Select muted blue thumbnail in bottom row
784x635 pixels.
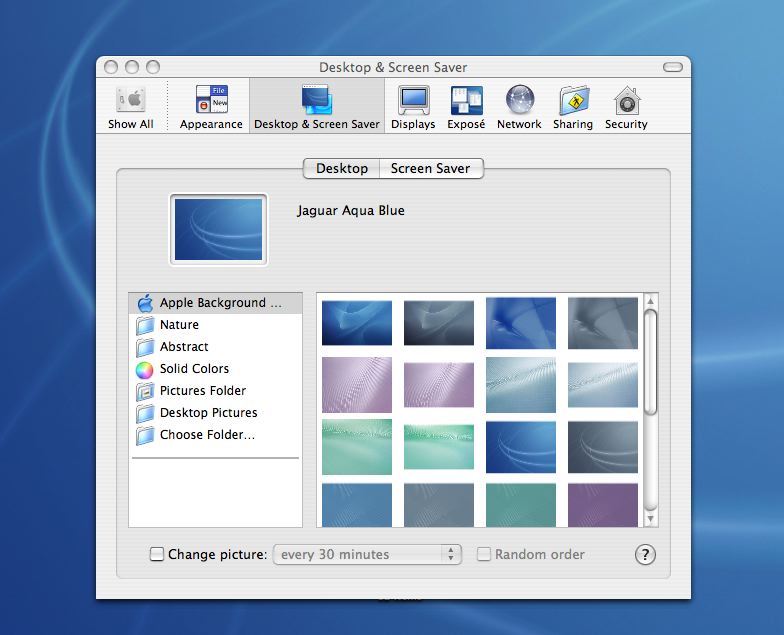coord(357,505)
